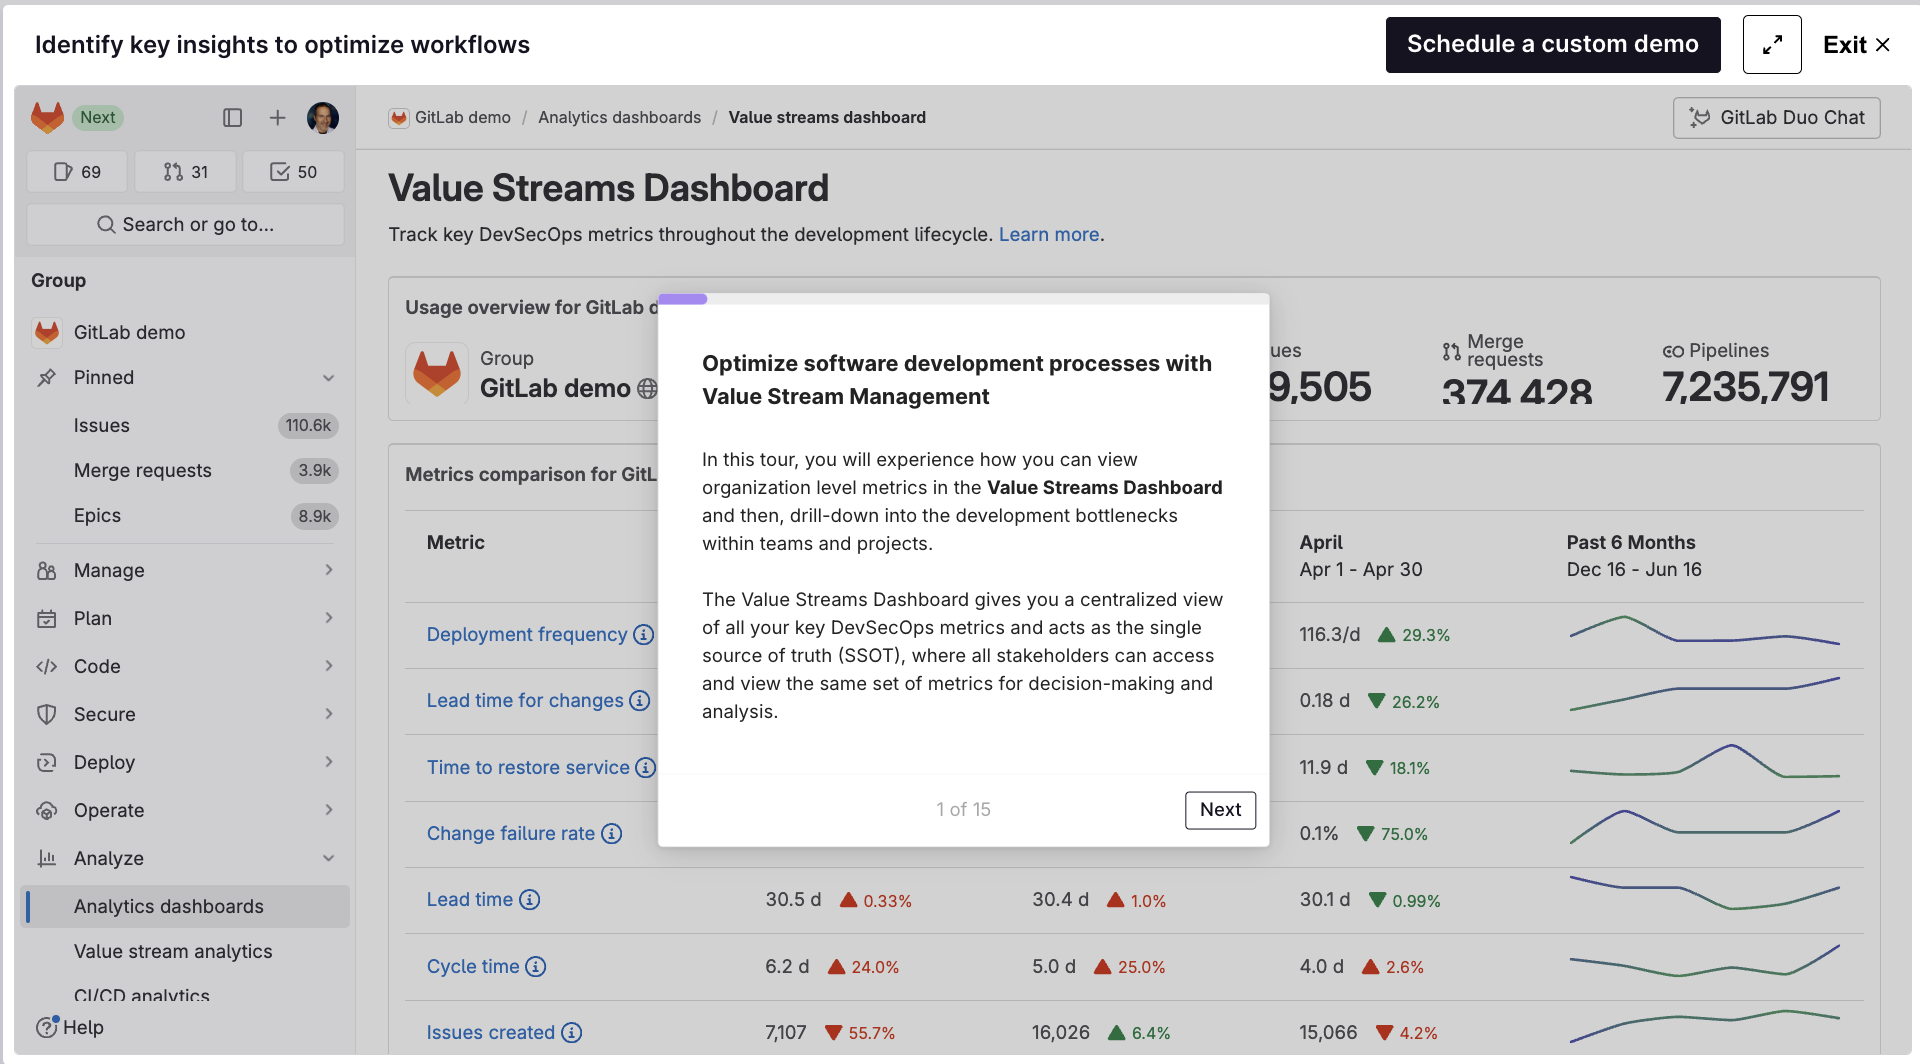Click info icon beside Cycle time
This screenshot has width=1920, height=1064.
coord(536,966)
